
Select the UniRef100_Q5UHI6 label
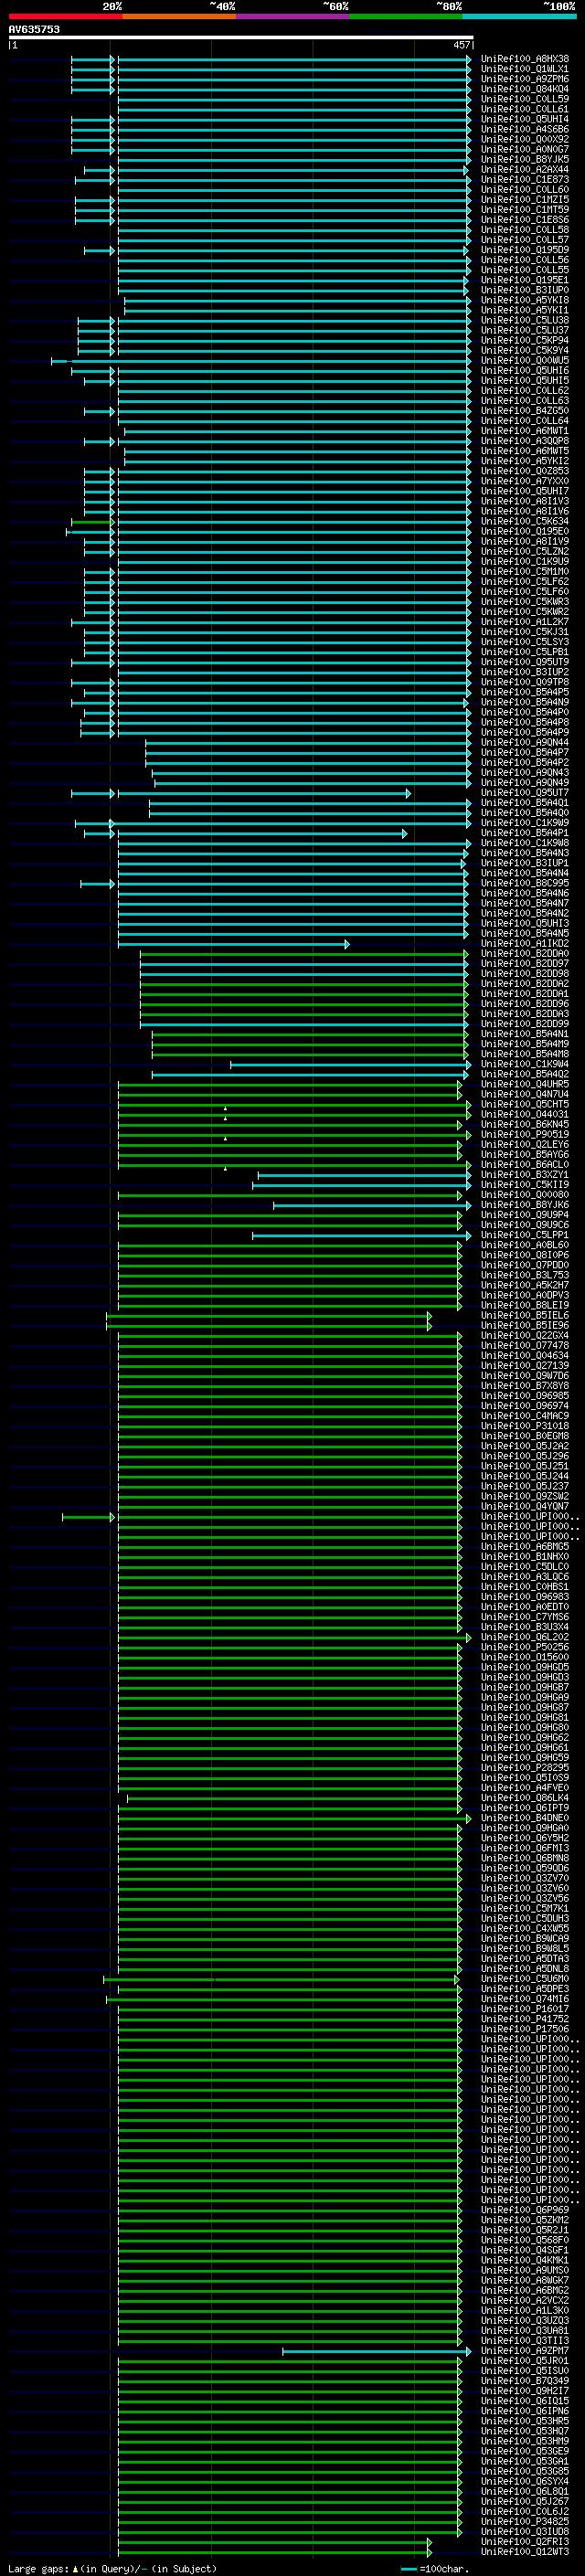click(525, 370)
